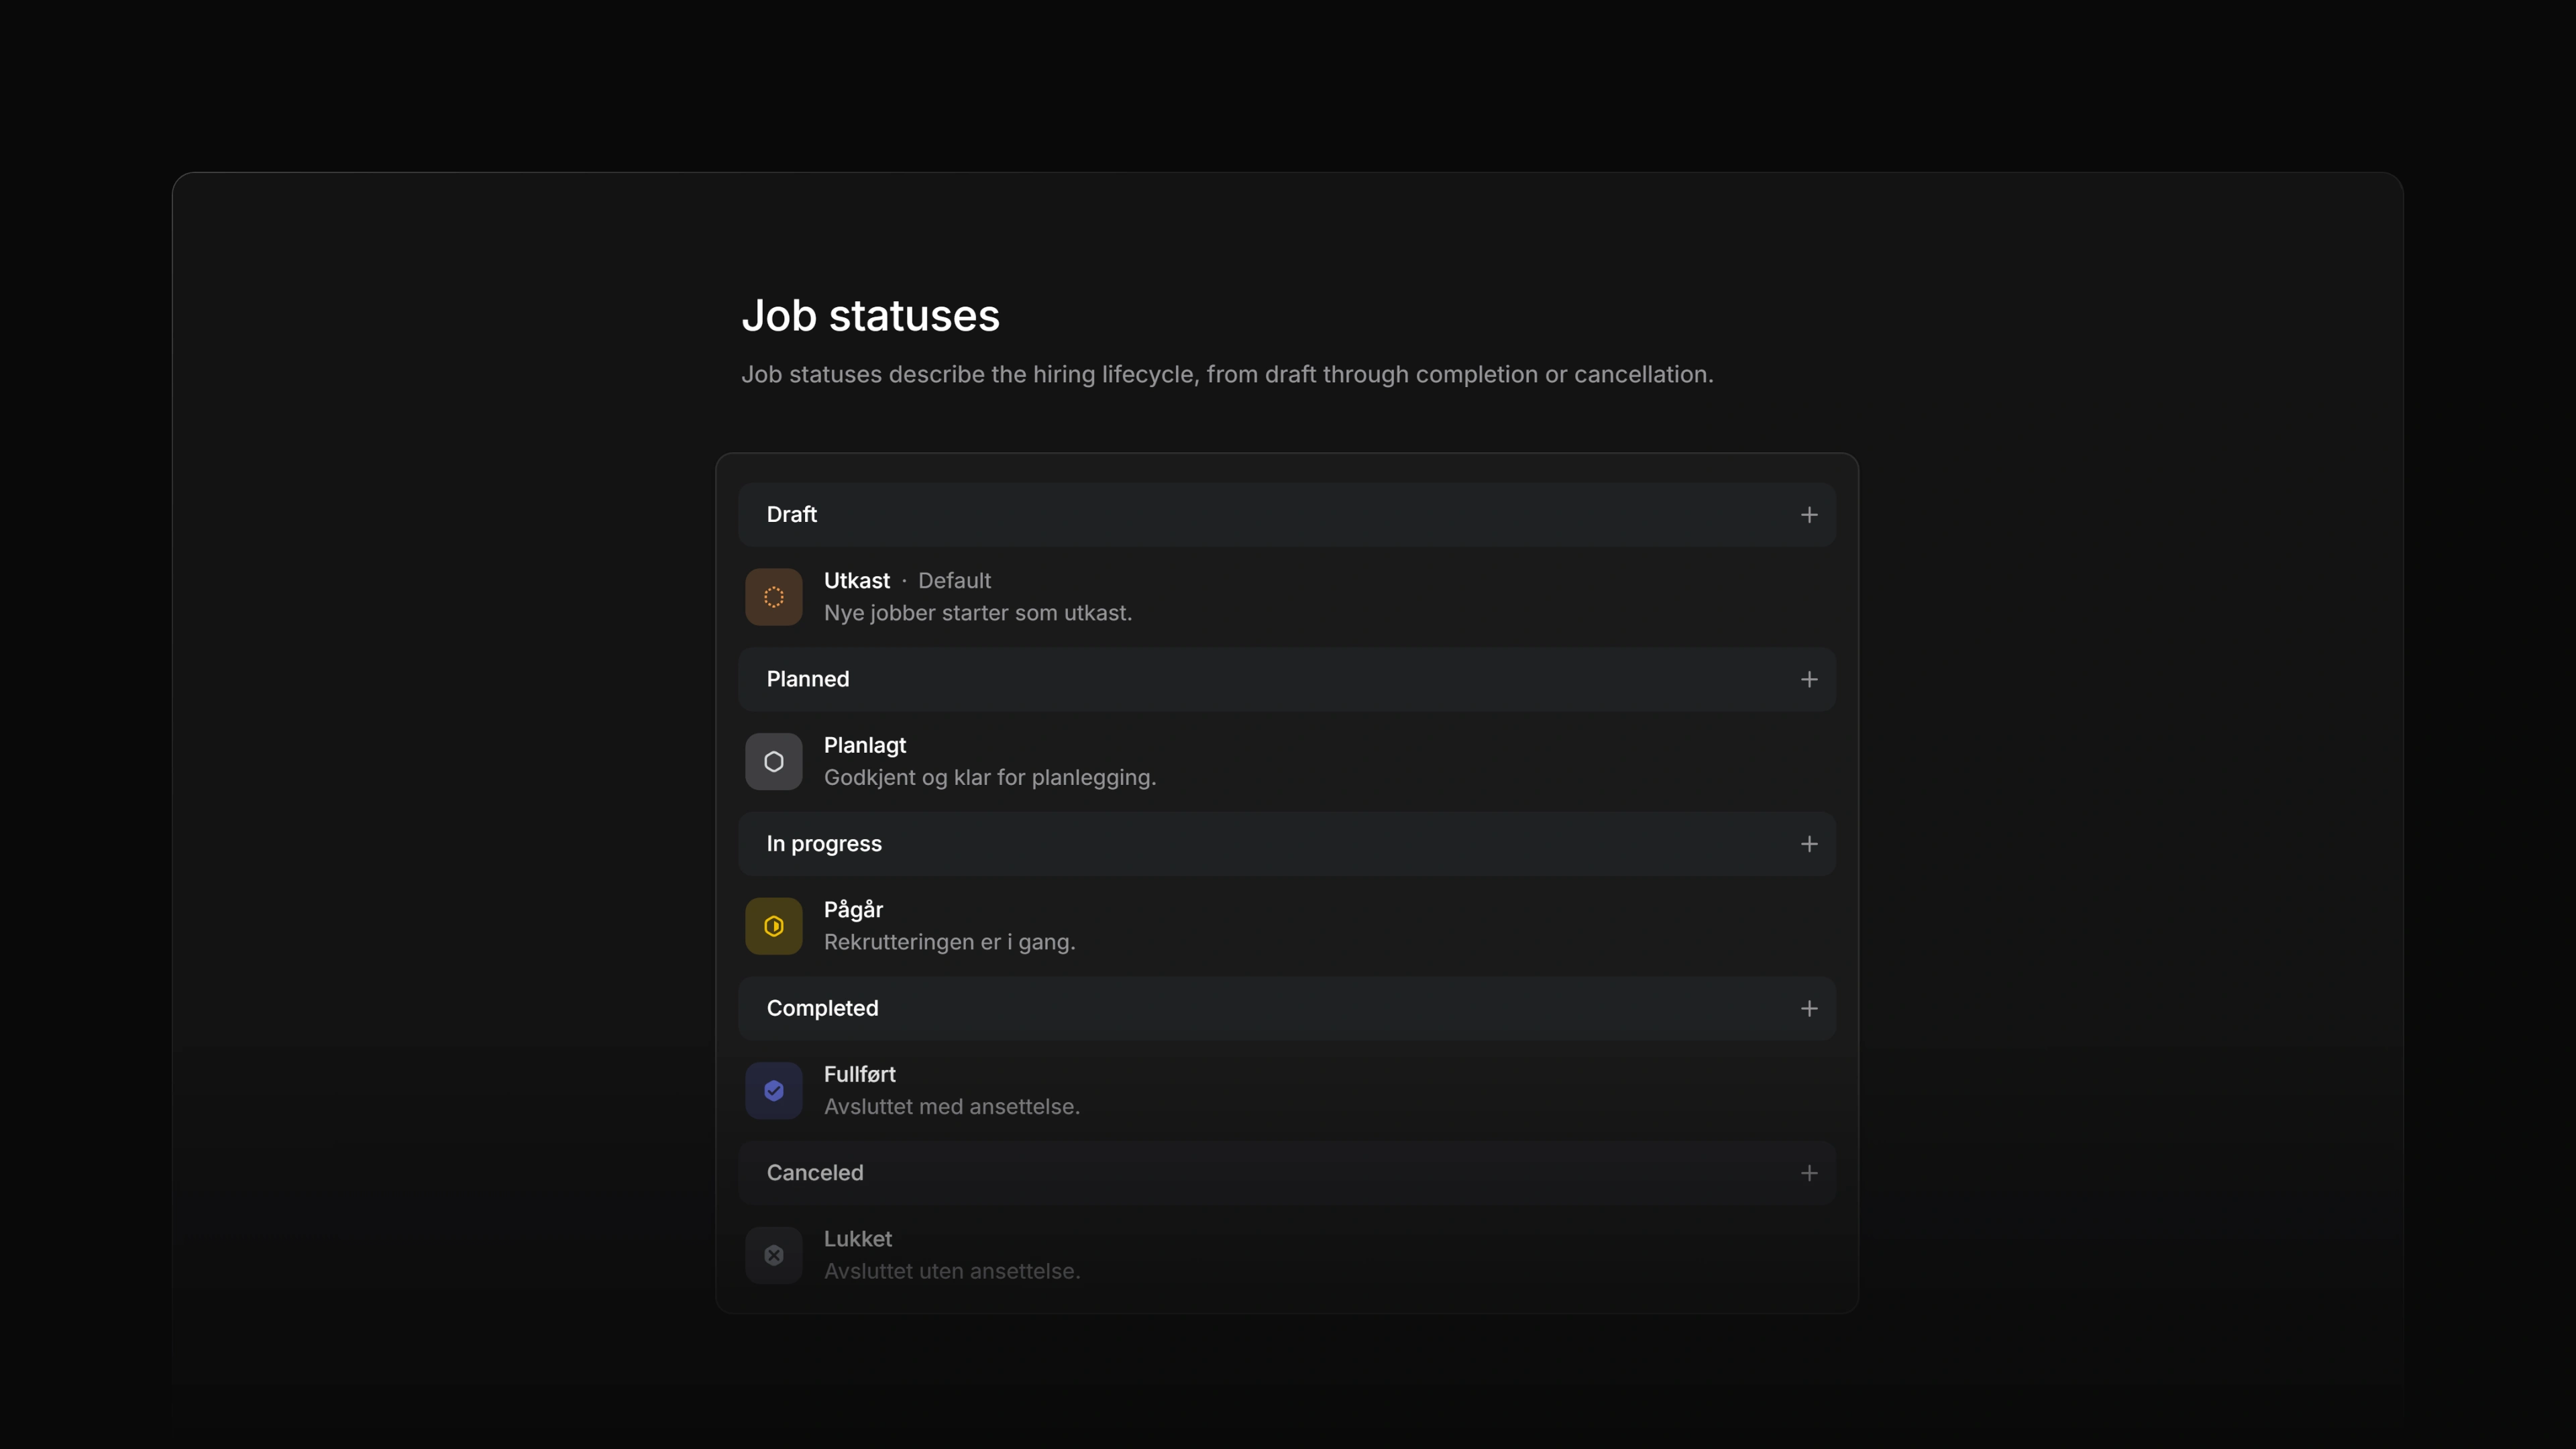Click description 'Godkjent og klar for planlegging.'
Screen dimensions: 2576x1449
pos(989,778)
